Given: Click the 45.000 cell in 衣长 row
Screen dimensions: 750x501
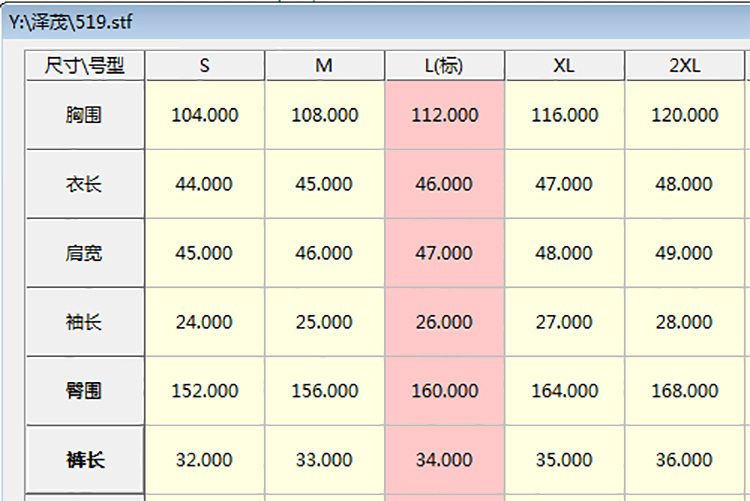Looking at the screenshot, I should pos(325,184).
